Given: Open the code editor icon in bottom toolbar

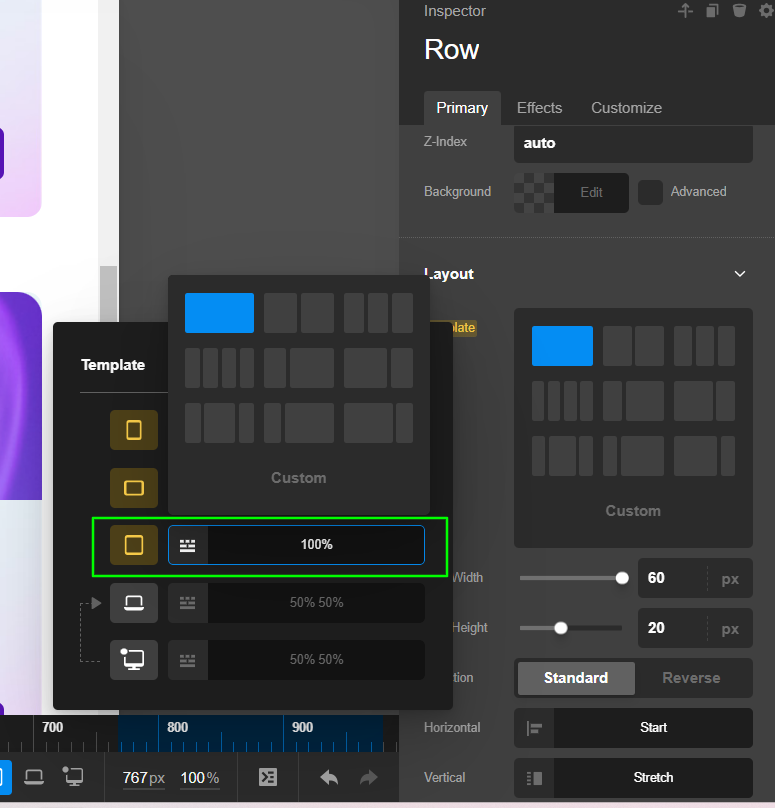Looking at the screenshot, I should 268,777.
